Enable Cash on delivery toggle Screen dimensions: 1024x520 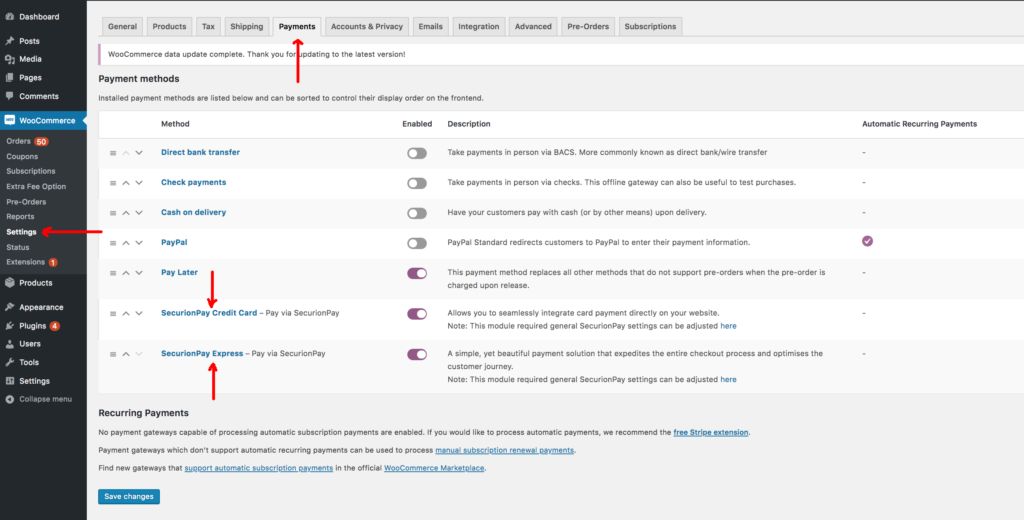coord(417,213)
